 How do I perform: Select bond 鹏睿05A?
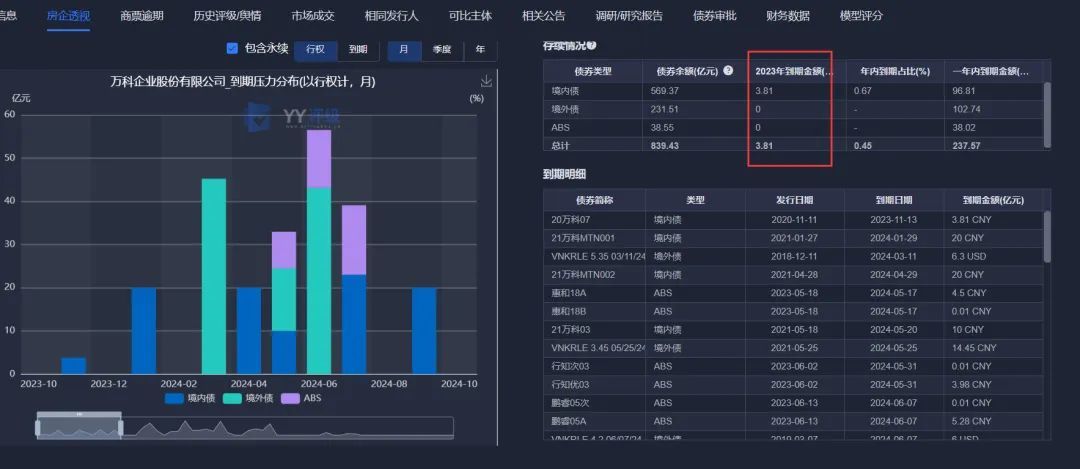[x=570, y=421]
